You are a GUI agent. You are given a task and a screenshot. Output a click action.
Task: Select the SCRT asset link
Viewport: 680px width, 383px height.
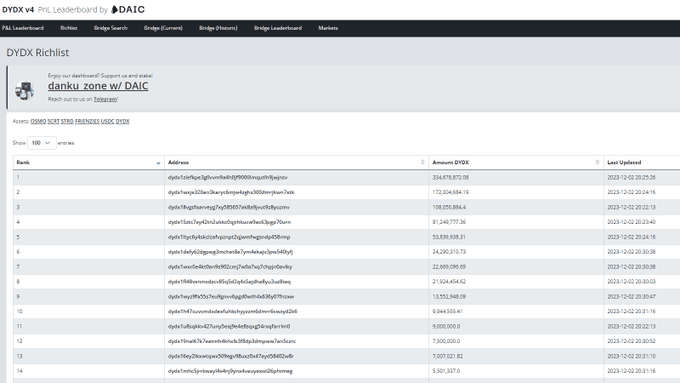(53, 121)
